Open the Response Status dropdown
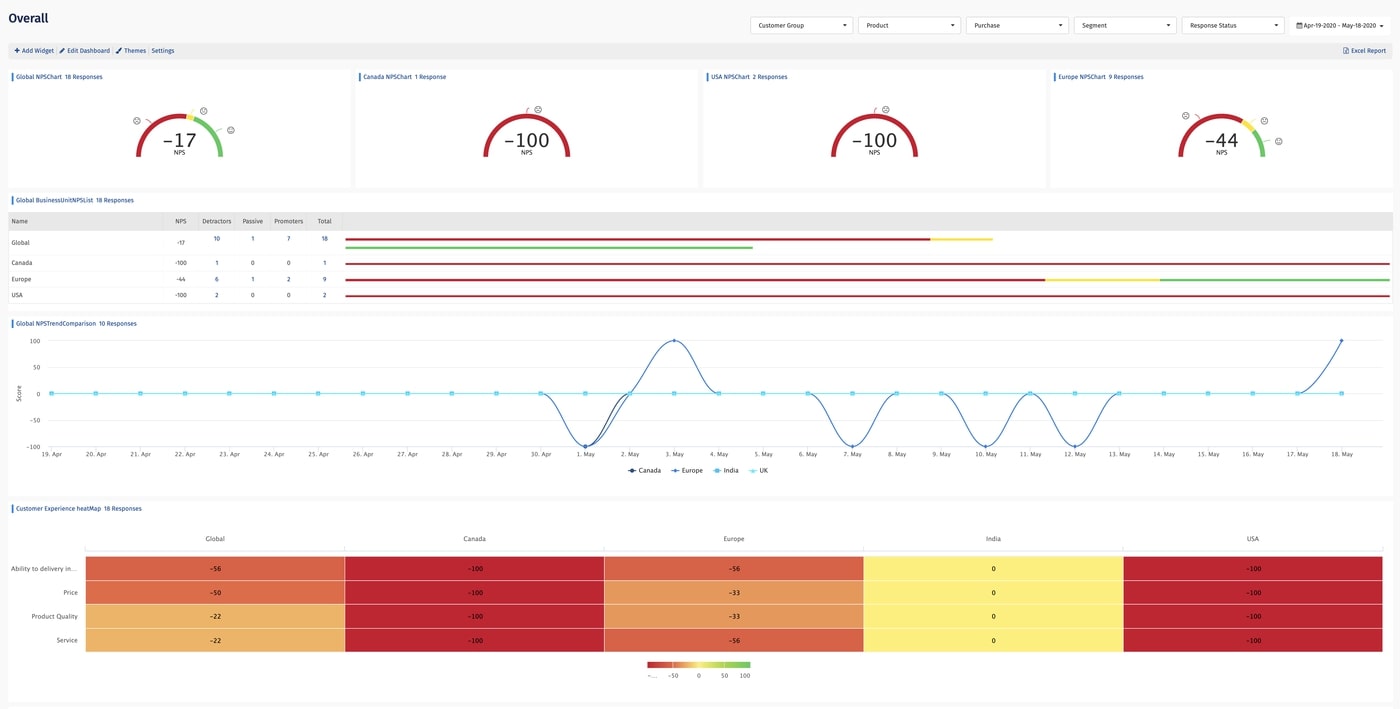Screen dimensions: 1400x709 coord(1232,26)
